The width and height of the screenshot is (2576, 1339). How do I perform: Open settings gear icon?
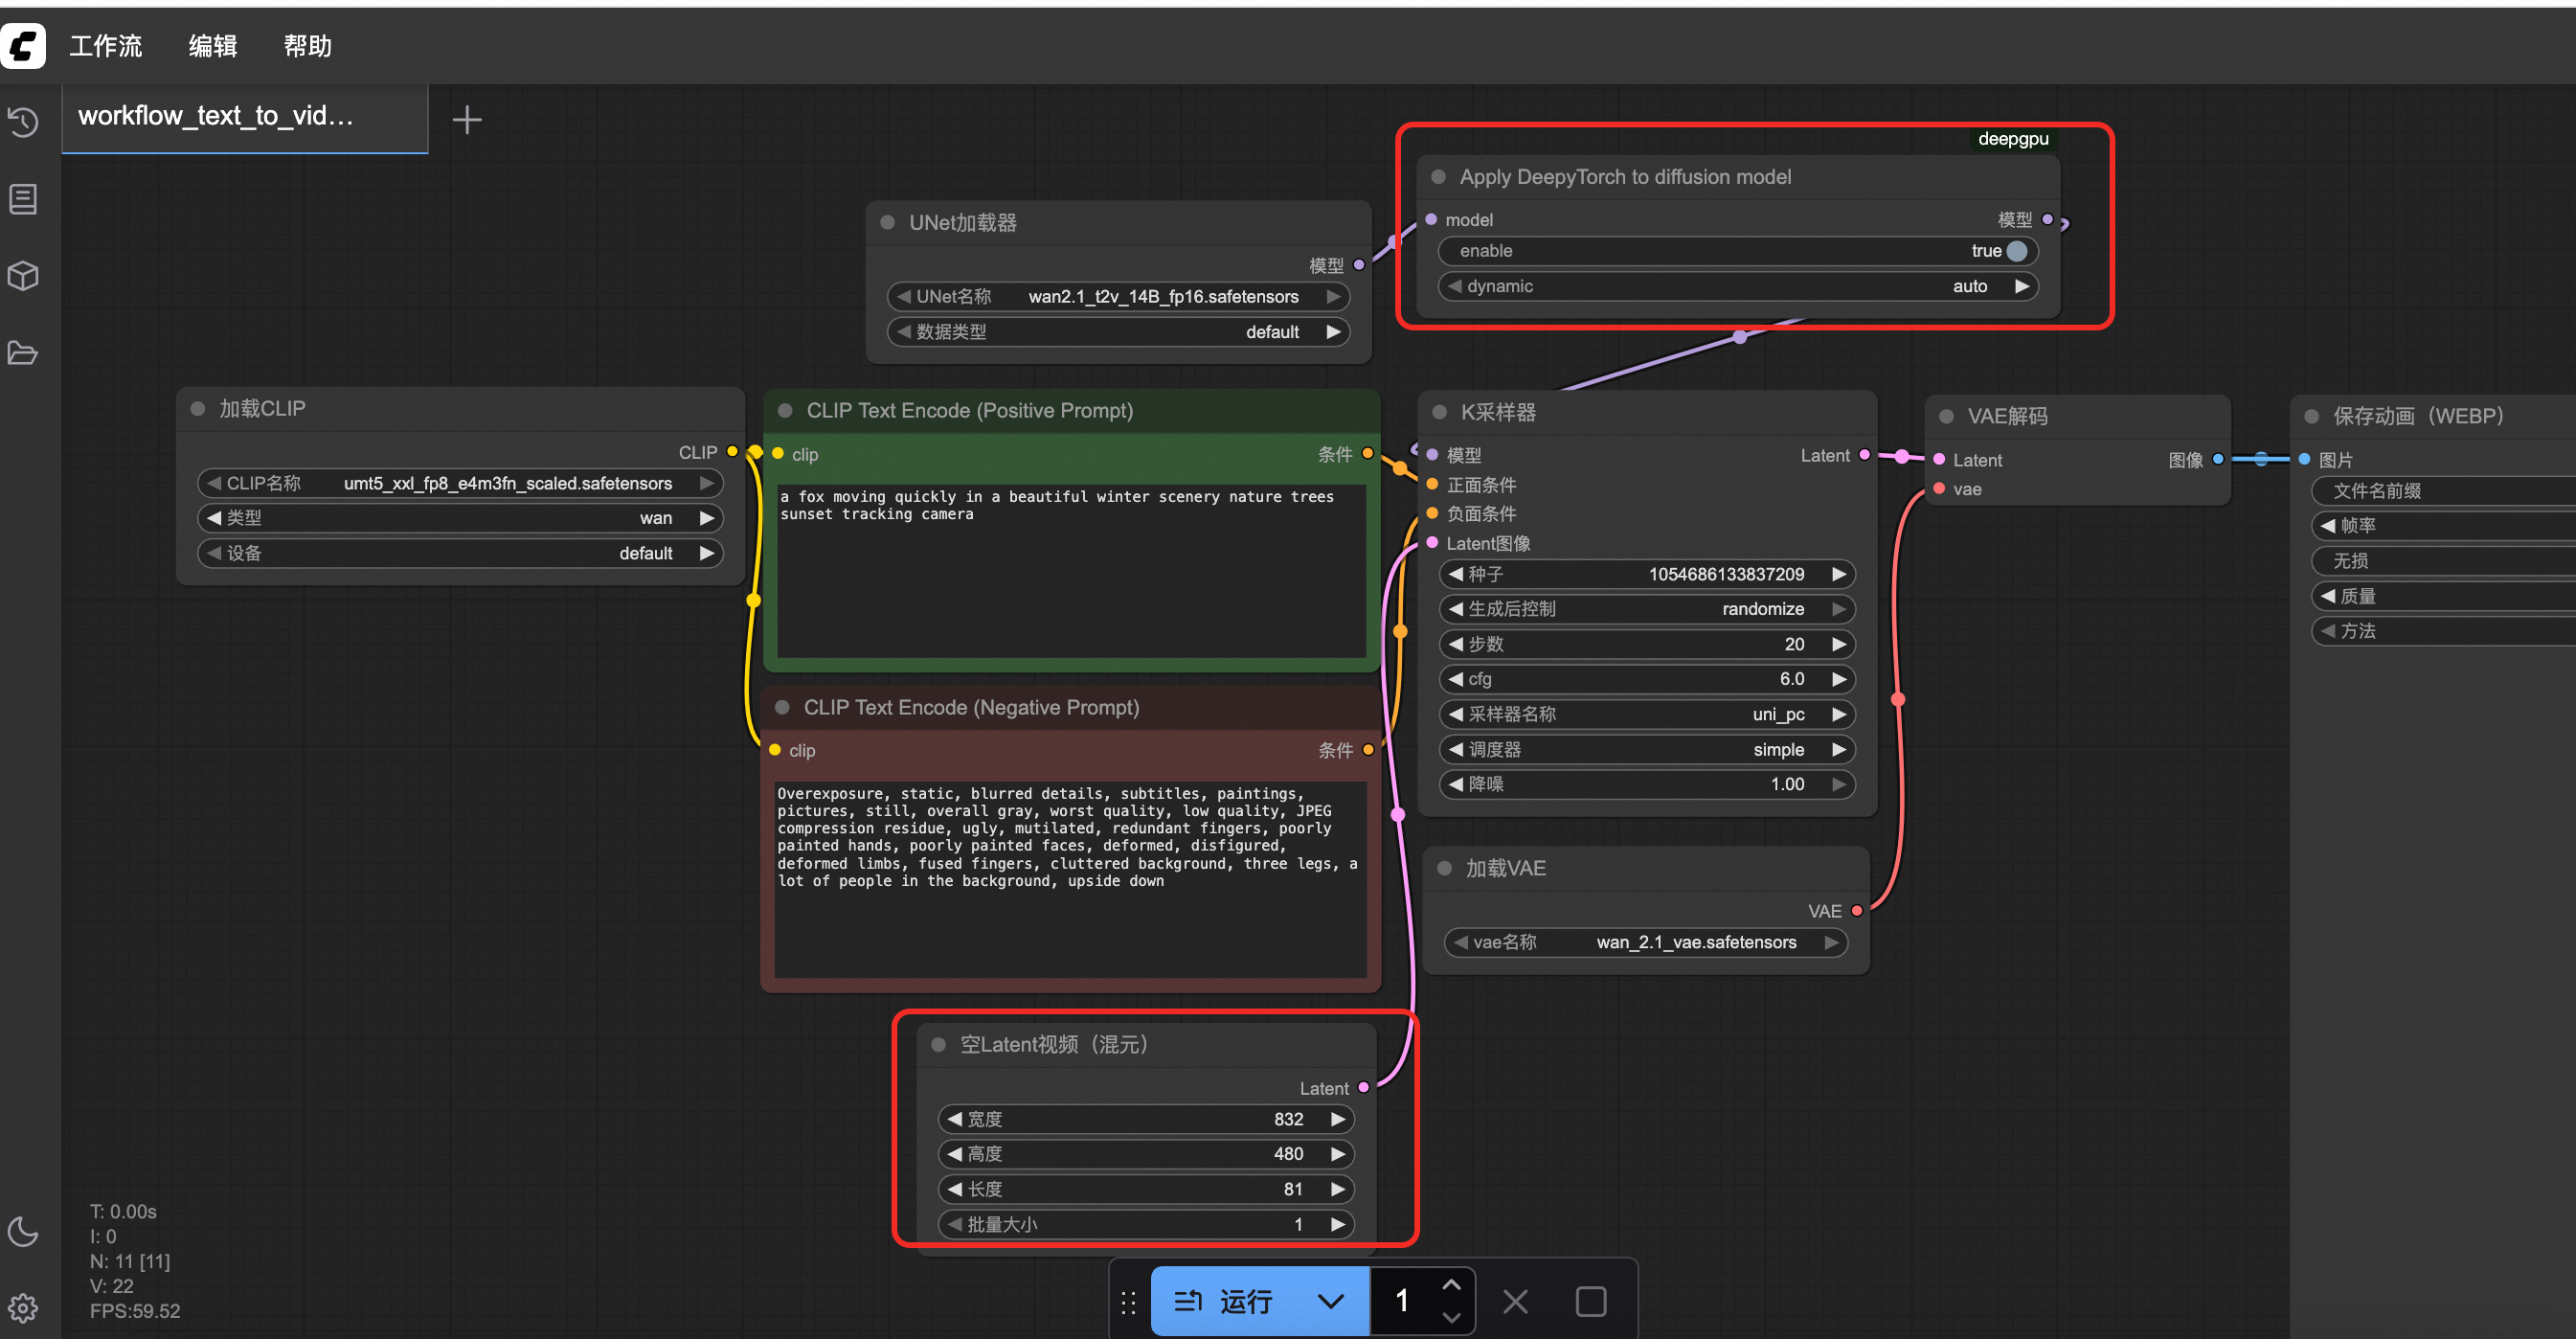pyautogui.click(x=23, y=1307)
